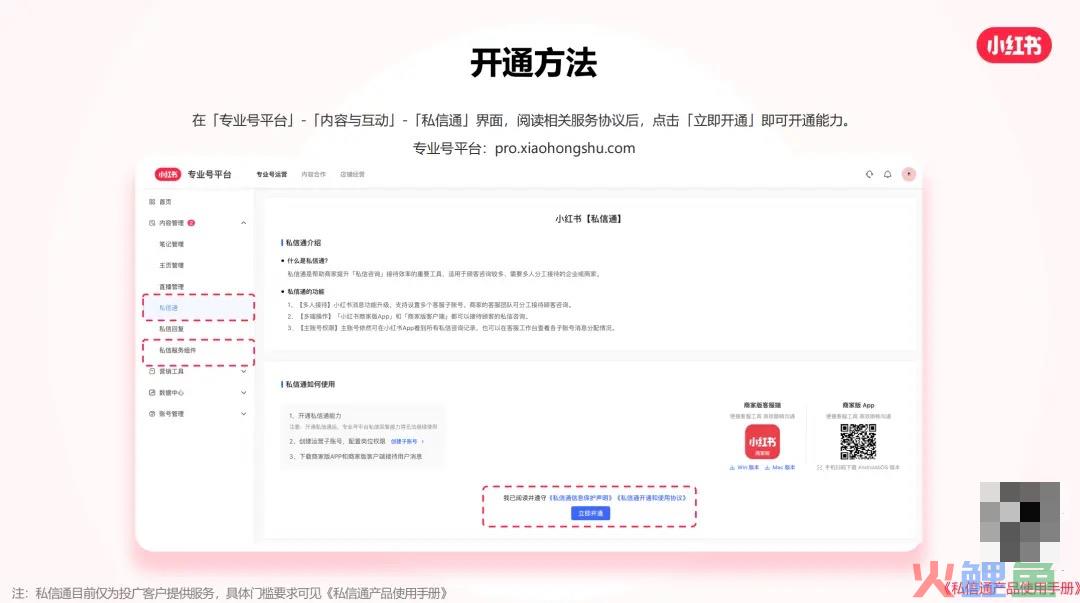The image size is (1080, 603).
Task: Select 内容管理 in the sidebar
Action: pos(172,223)
